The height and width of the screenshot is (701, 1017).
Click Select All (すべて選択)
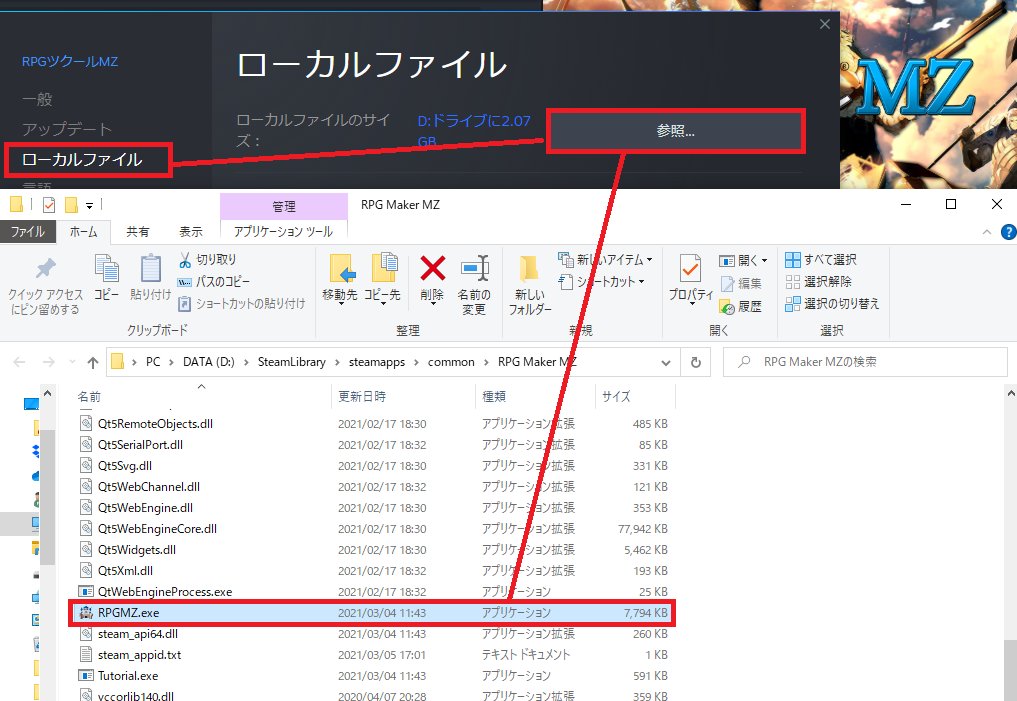820,259
